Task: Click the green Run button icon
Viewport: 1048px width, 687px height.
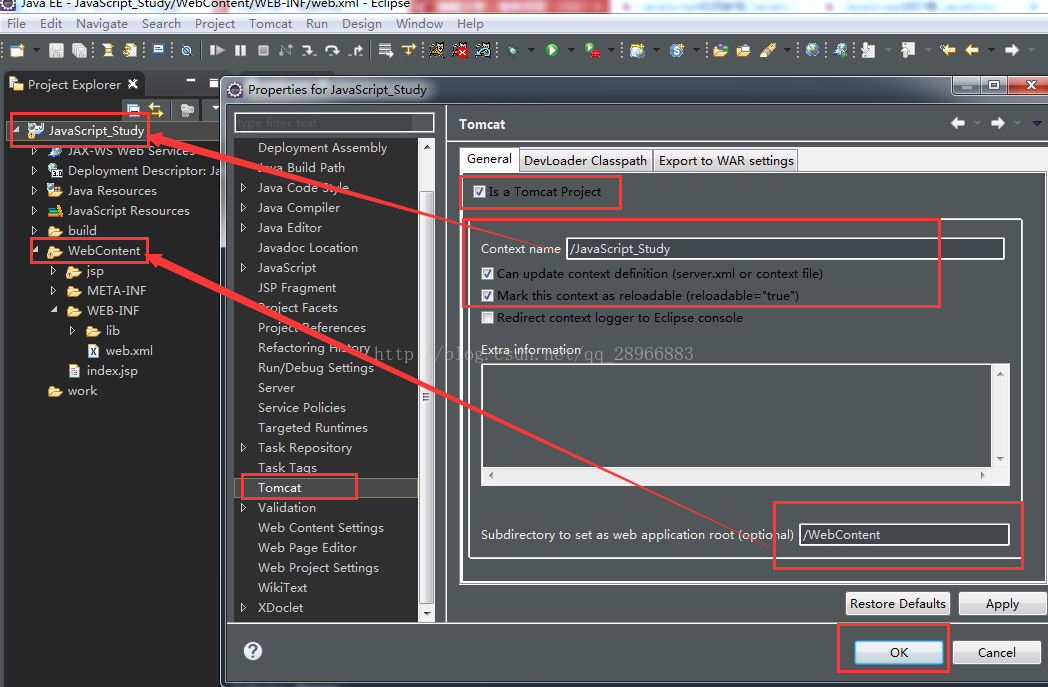Action: 552,50
